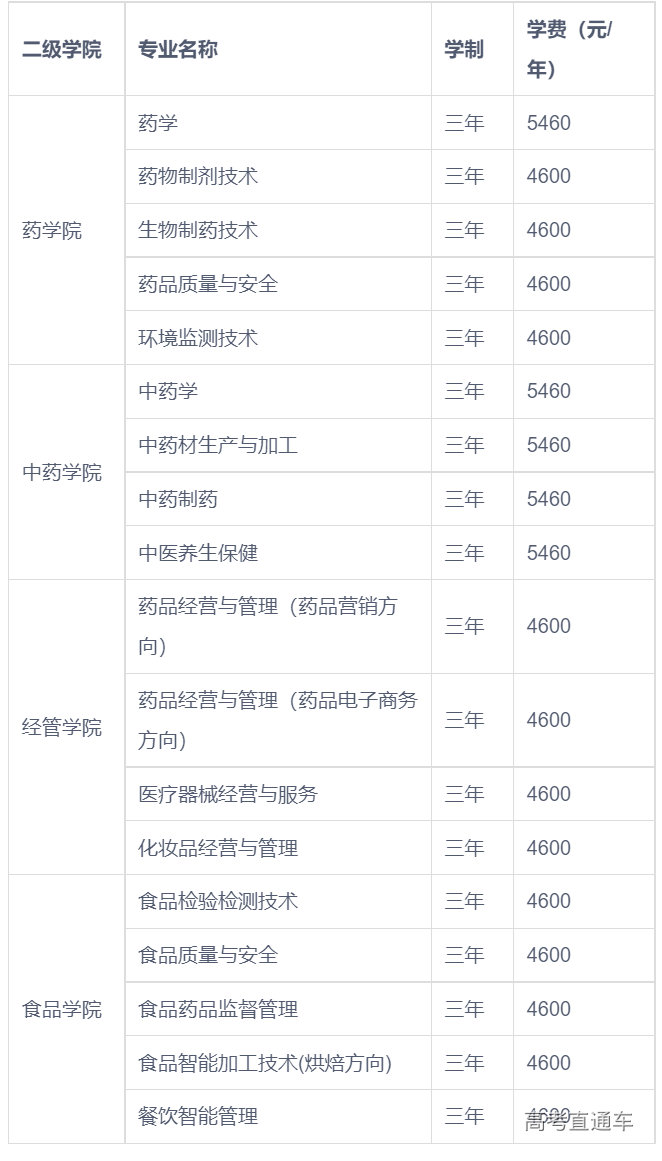Click the 药物制剂技术 major name
The image size is (662, 1161).
coord(198,176)
